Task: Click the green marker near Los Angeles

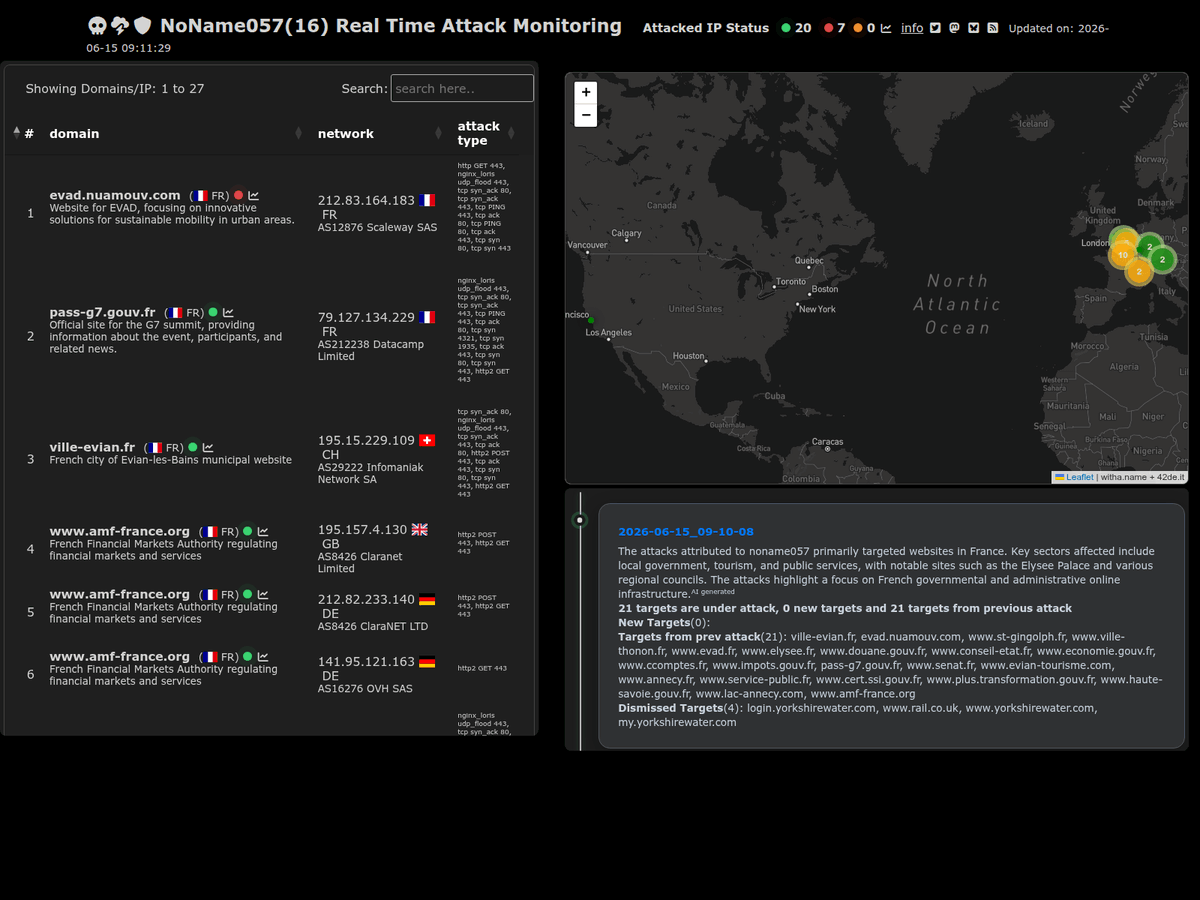Action: 591,320
